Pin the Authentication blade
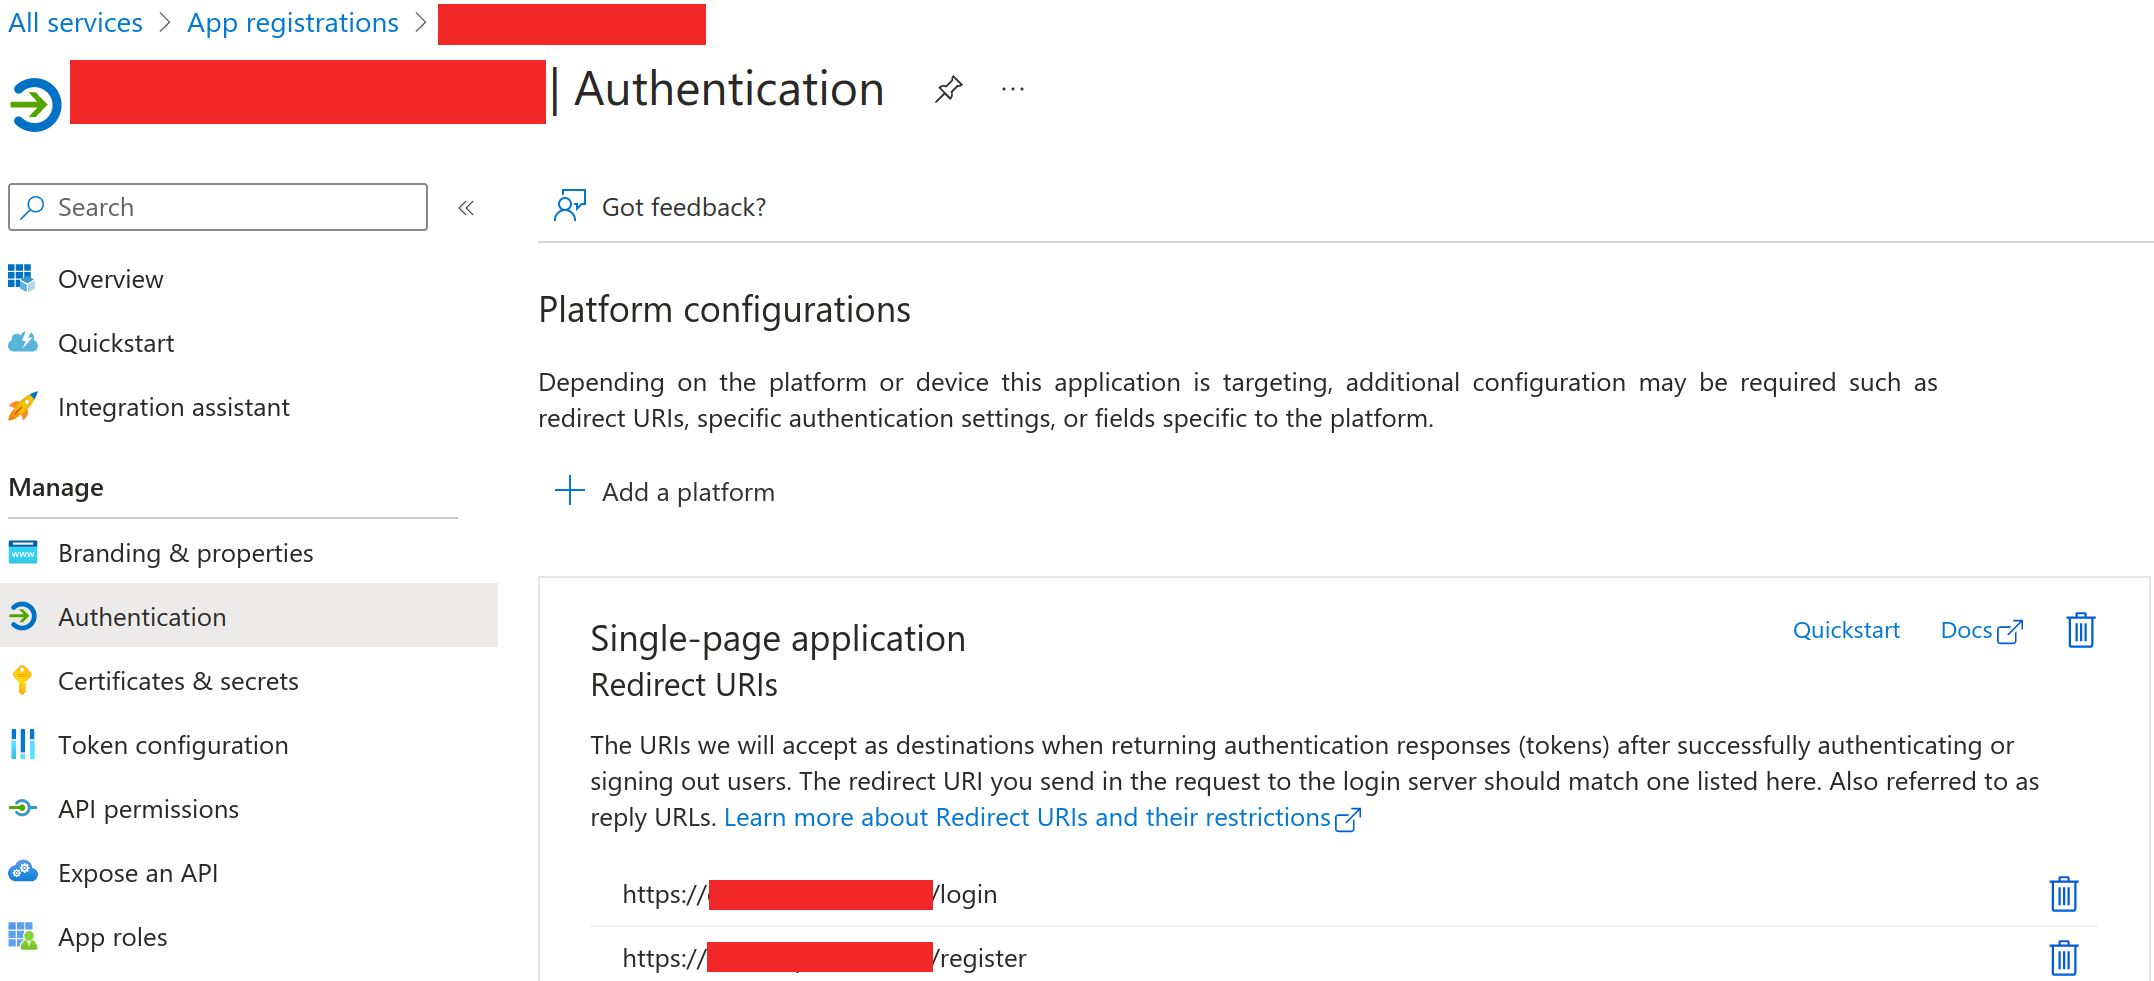Screen dimensions: 2154x981 (x=947, y=89)
